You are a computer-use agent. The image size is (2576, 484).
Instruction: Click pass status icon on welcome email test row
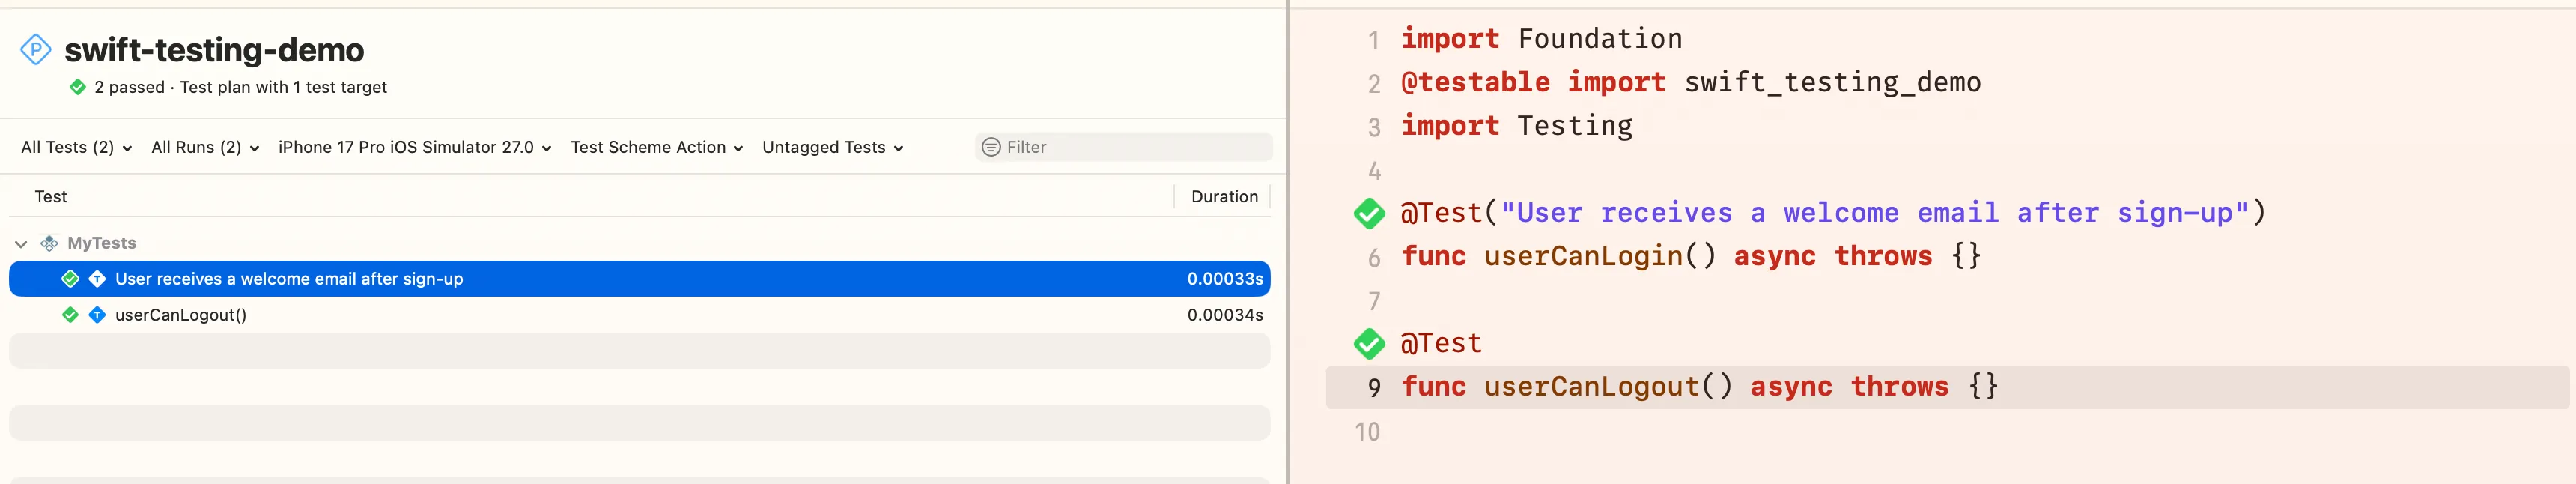pyautogui.click(x=70, y=279)
